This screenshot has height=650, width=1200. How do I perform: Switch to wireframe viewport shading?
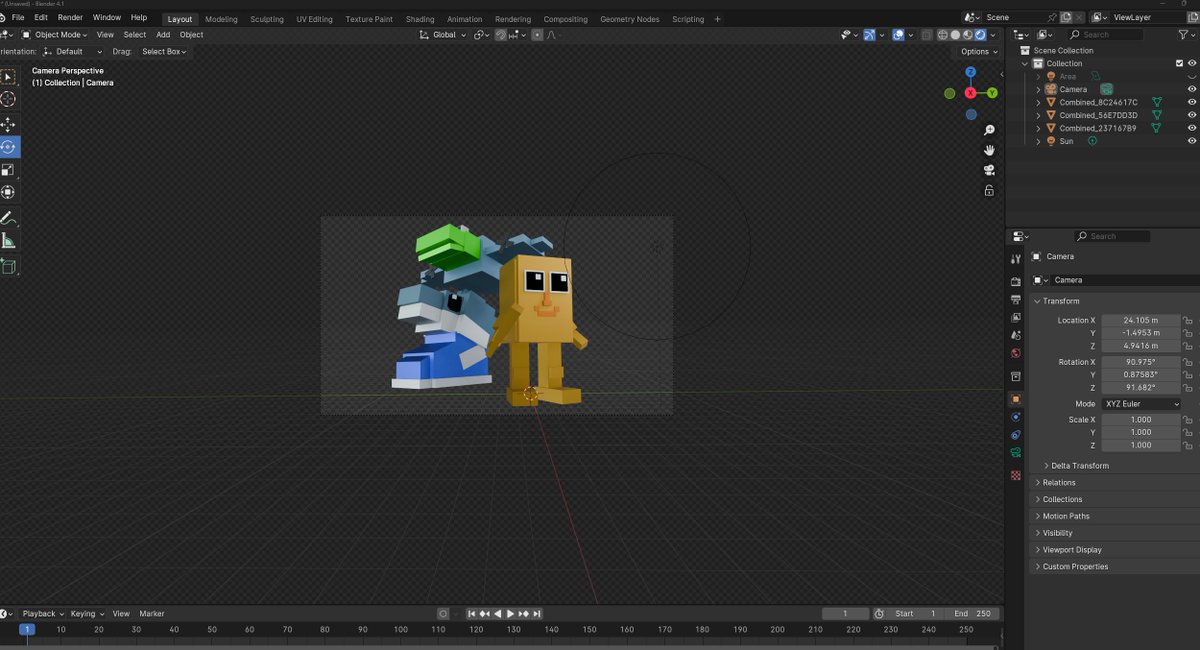[942, 35]
